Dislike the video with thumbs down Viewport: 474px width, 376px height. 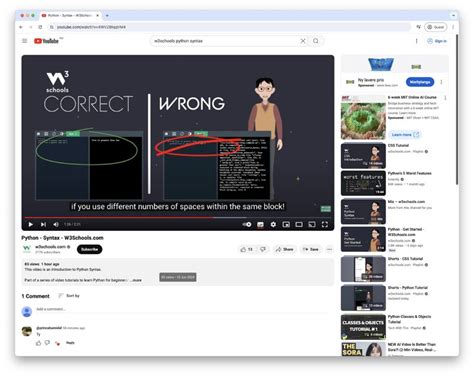[x=263, y=249]
